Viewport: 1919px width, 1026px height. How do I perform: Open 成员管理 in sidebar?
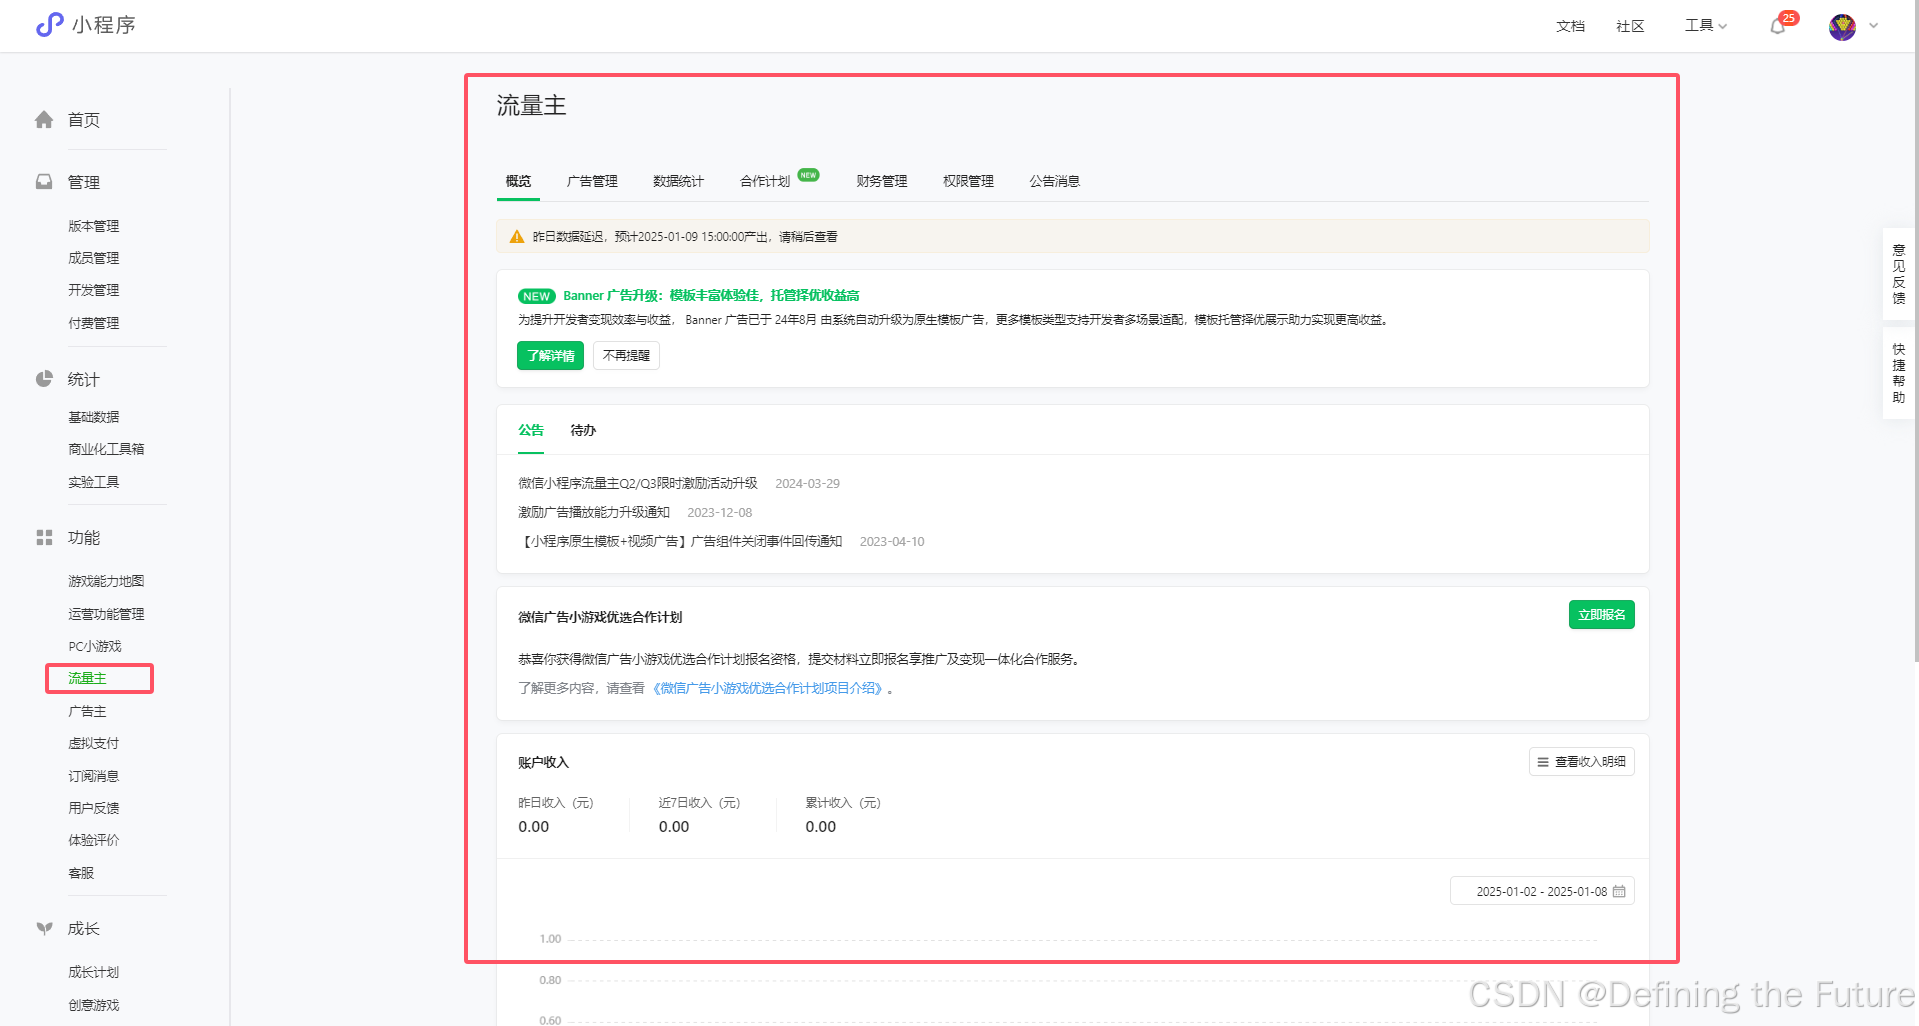(93, 258)
